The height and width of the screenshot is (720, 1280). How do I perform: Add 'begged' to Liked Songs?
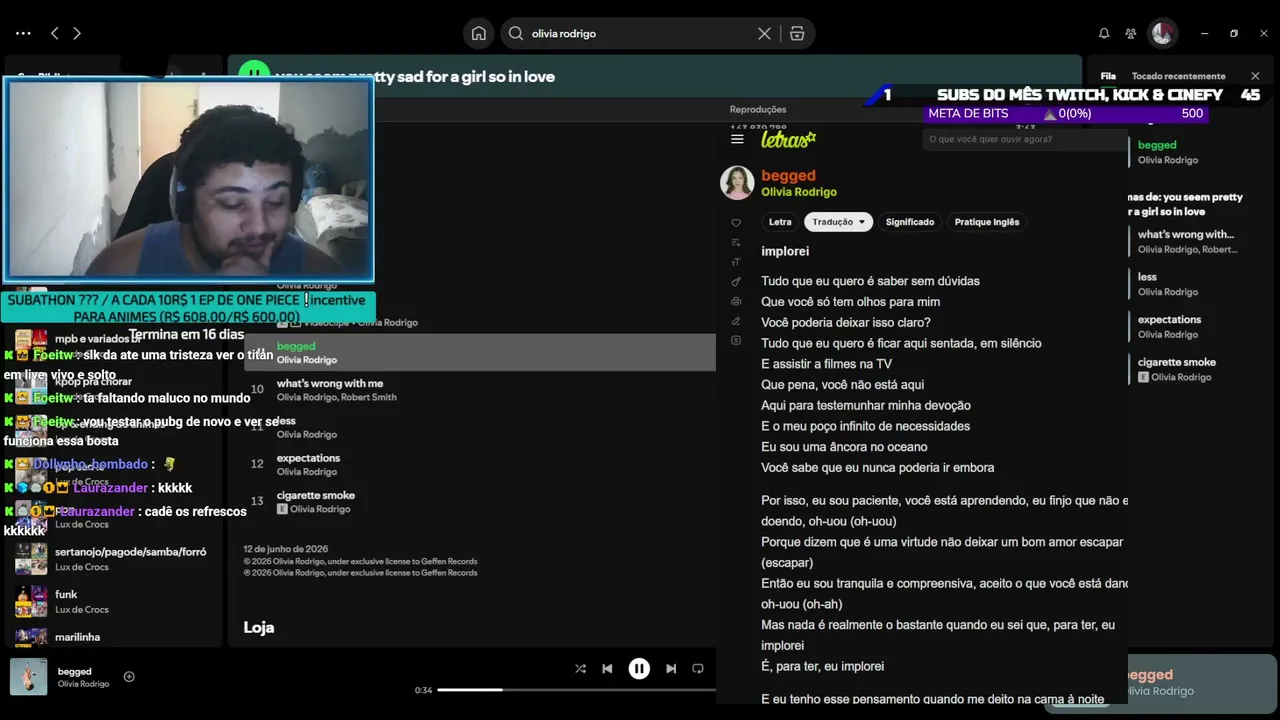click(x=129, y=677)
